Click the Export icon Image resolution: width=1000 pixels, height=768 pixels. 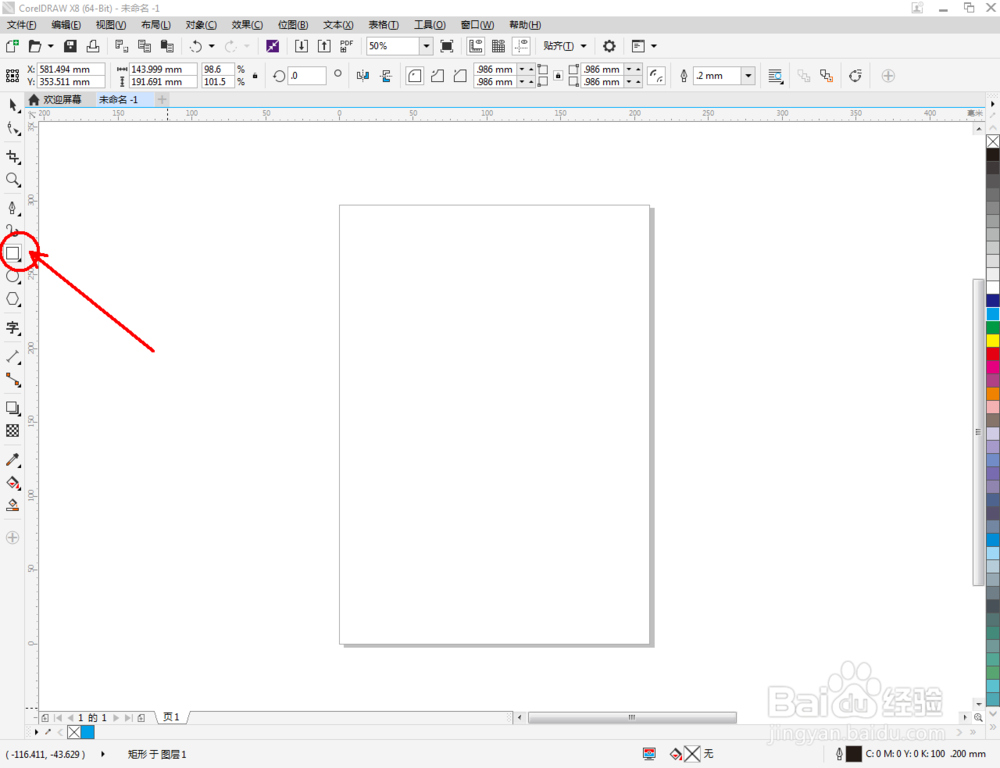click(x=324, y=46)
